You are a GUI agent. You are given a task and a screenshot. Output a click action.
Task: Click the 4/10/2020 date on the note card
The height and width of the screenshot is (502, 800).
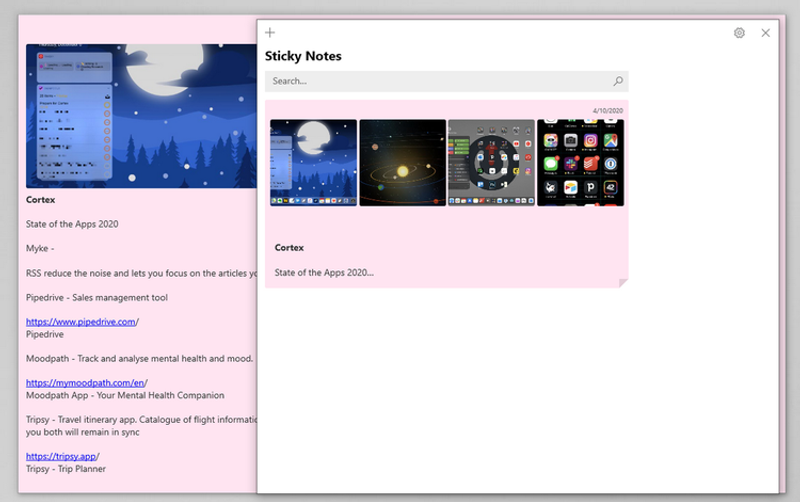[x=608, y=111]
